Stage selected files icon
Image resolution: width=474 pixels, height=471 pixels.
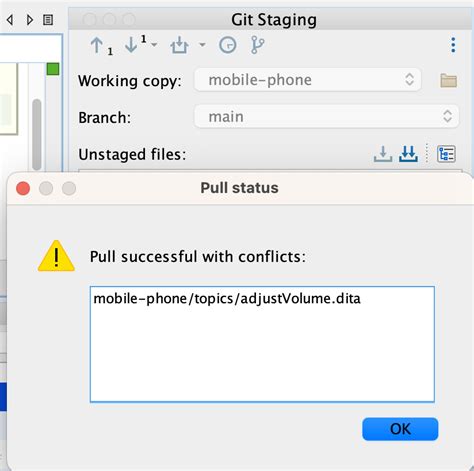383,154
